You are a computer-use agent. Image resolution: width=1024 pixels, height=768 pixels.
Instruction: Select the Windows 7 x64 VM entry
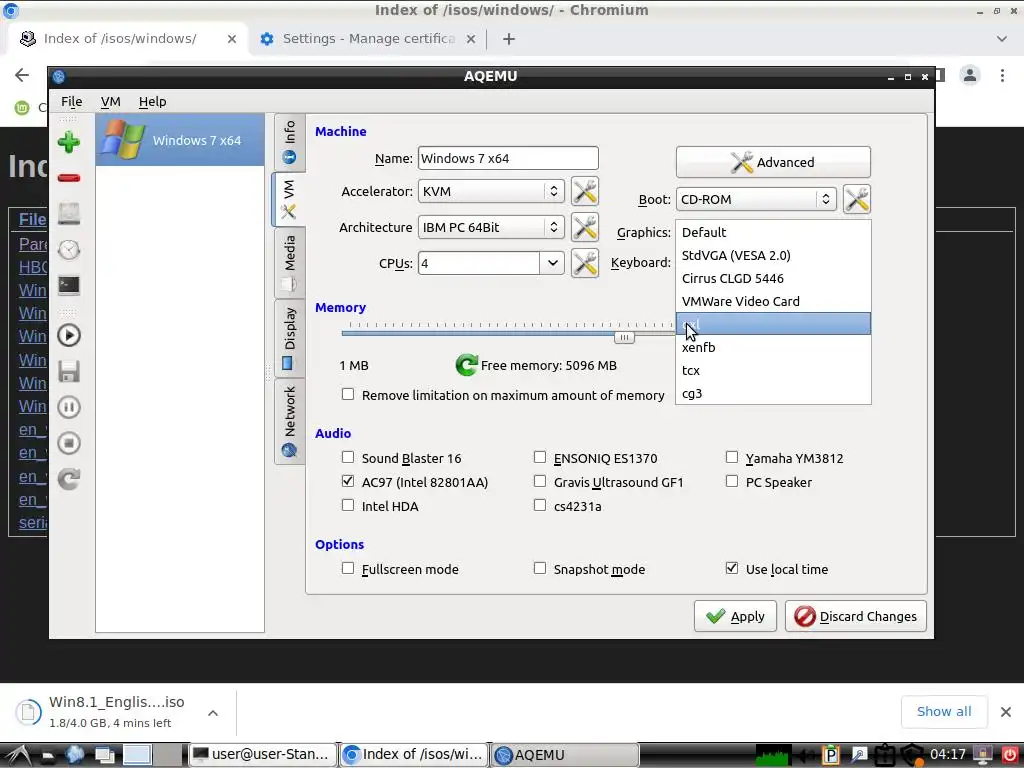pos(180,140)
